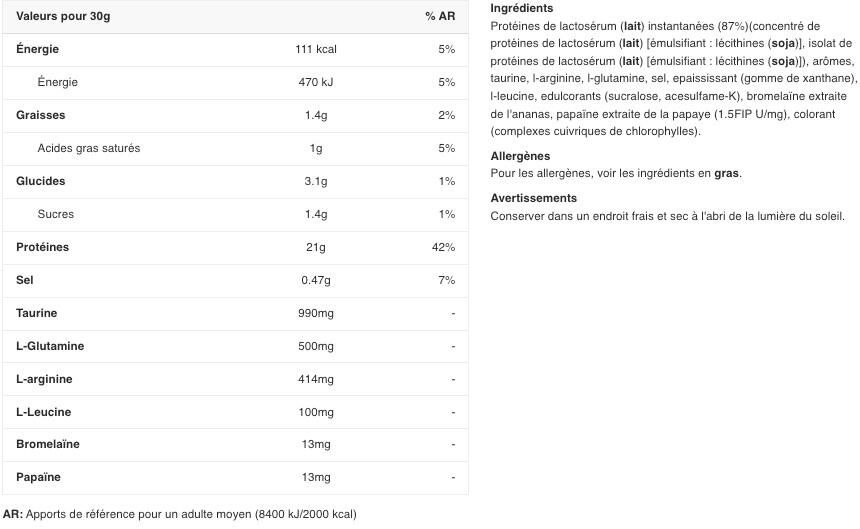The height and width of the screenshot is (529, 860).
Task: Select the Graisses row label
Action: pos(41,115)
